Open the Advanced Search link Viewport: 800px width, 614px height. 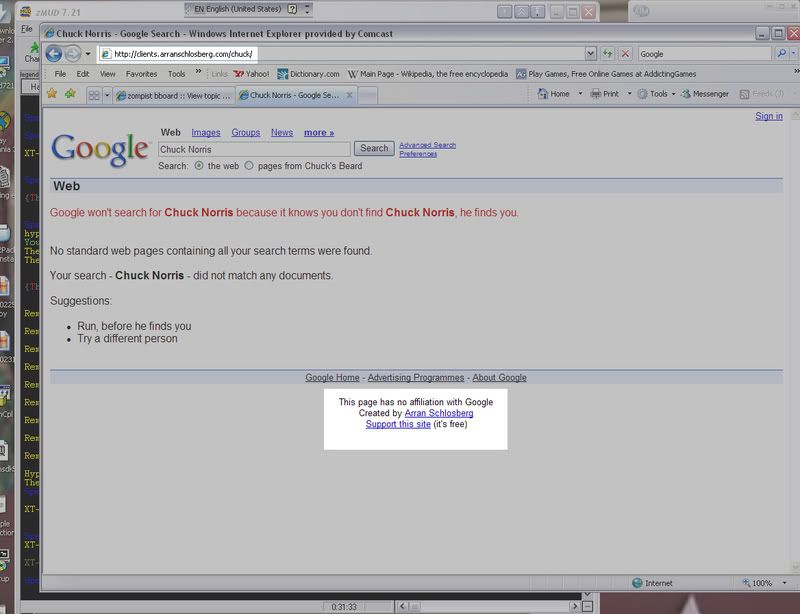(x=428, y=145)
